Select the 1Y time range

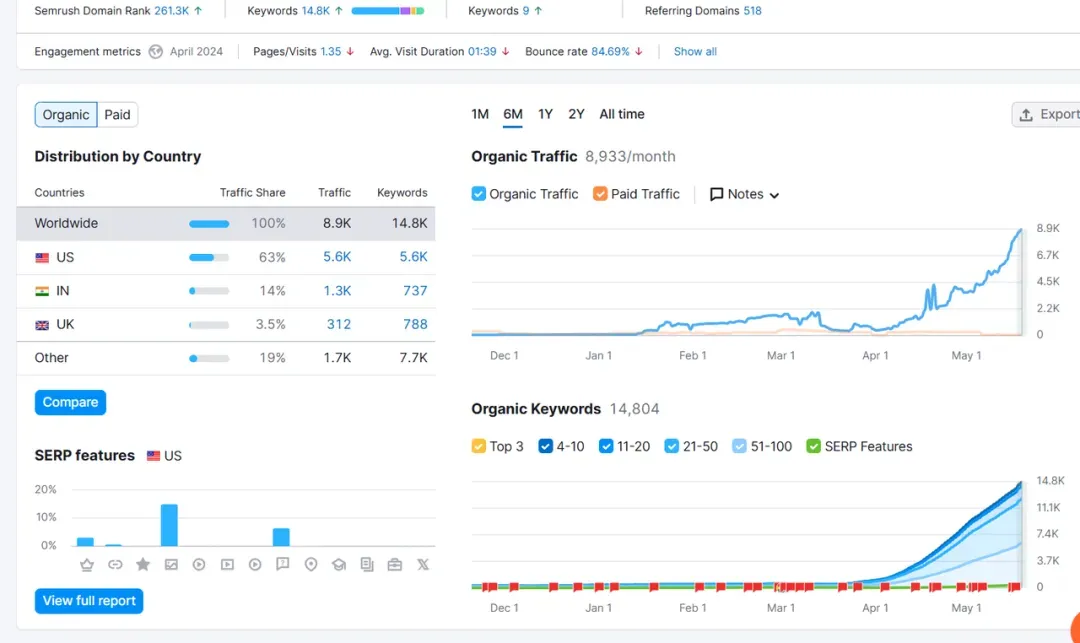[545, 114]
